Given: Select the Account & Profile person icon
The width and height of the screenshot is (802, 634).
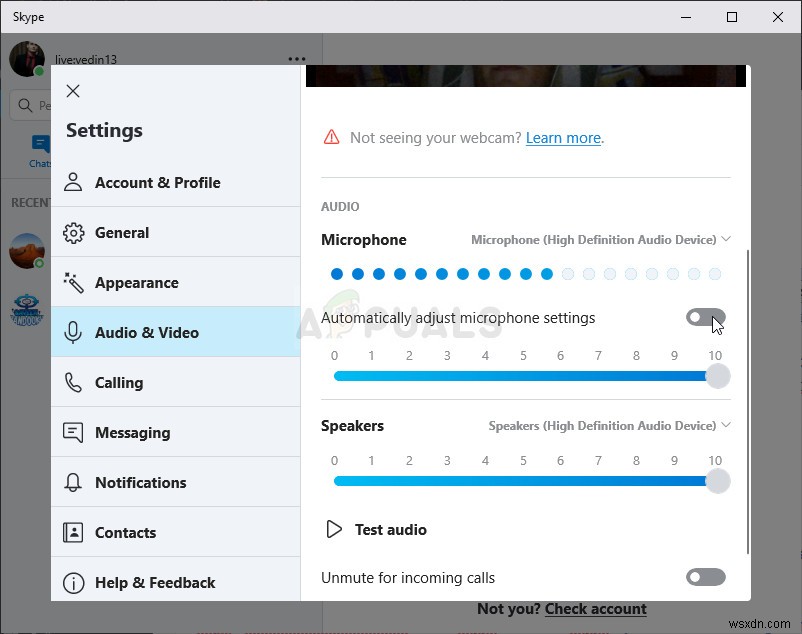Looking at the screenshot, I should 72,182.
